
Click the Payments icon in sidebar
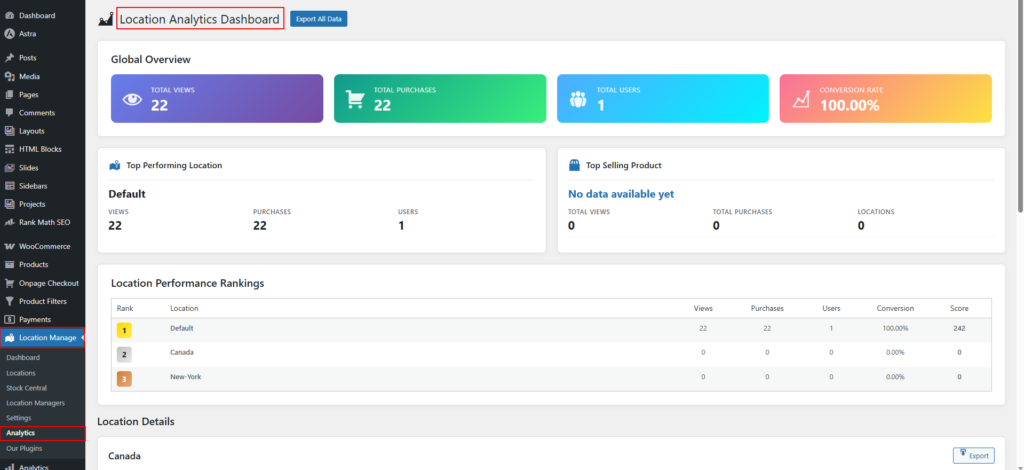(x=9, y=319)
